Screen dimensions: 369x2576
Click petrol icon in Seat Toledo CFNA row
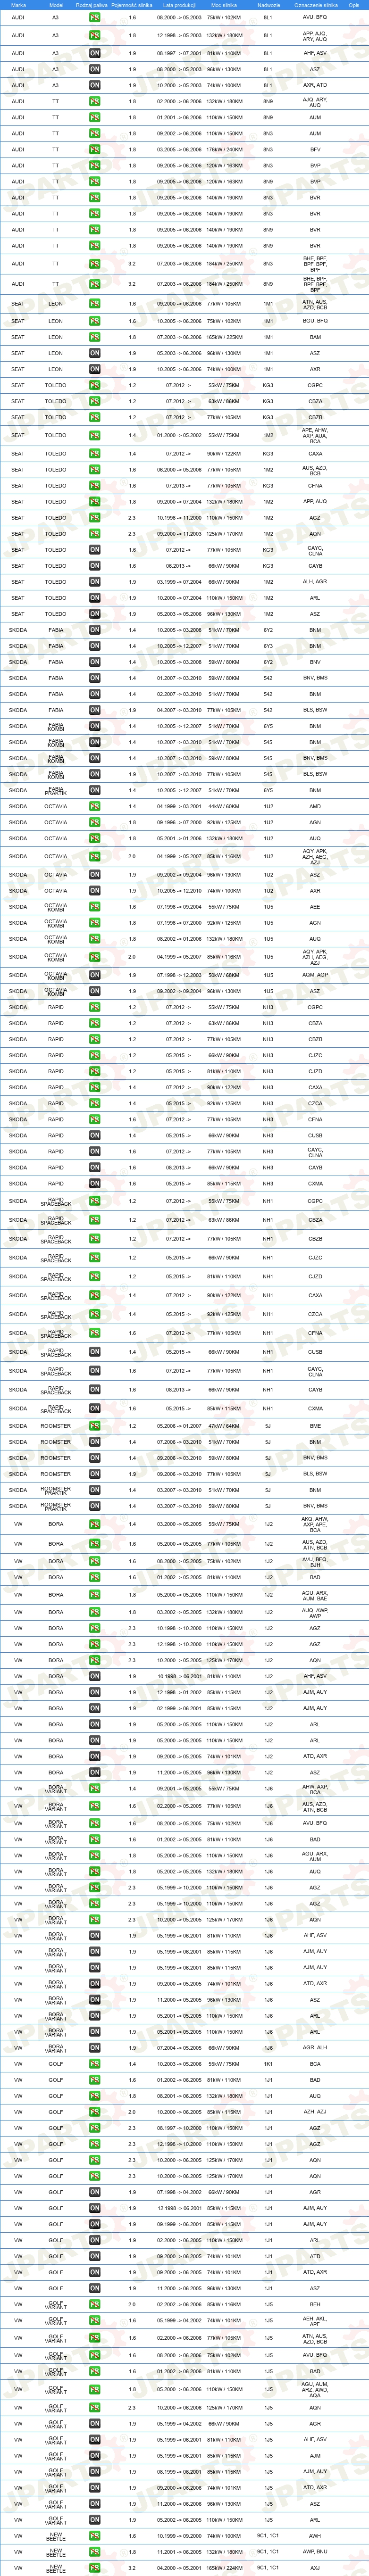pyautogui.click(x=95, y=485)
